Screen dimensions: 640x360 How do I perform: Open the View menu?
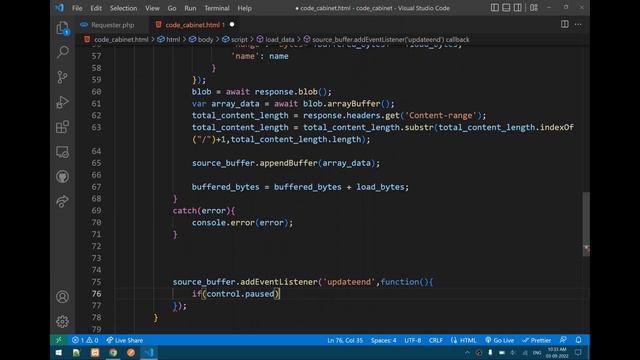[x=152, y=8]
